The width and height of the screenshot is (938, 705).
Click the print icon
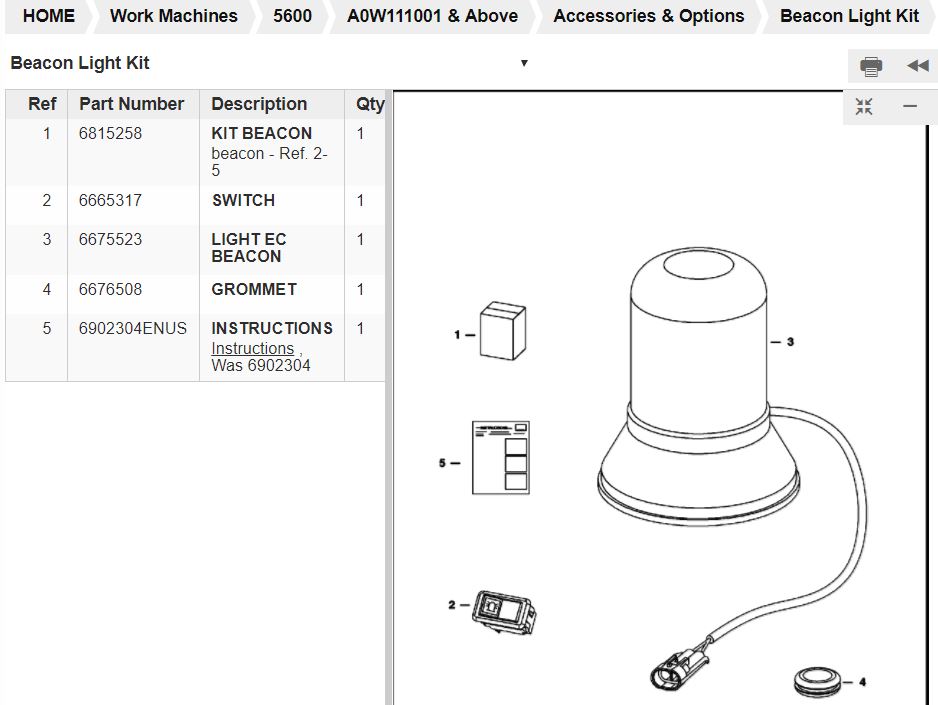coord(871,66)
